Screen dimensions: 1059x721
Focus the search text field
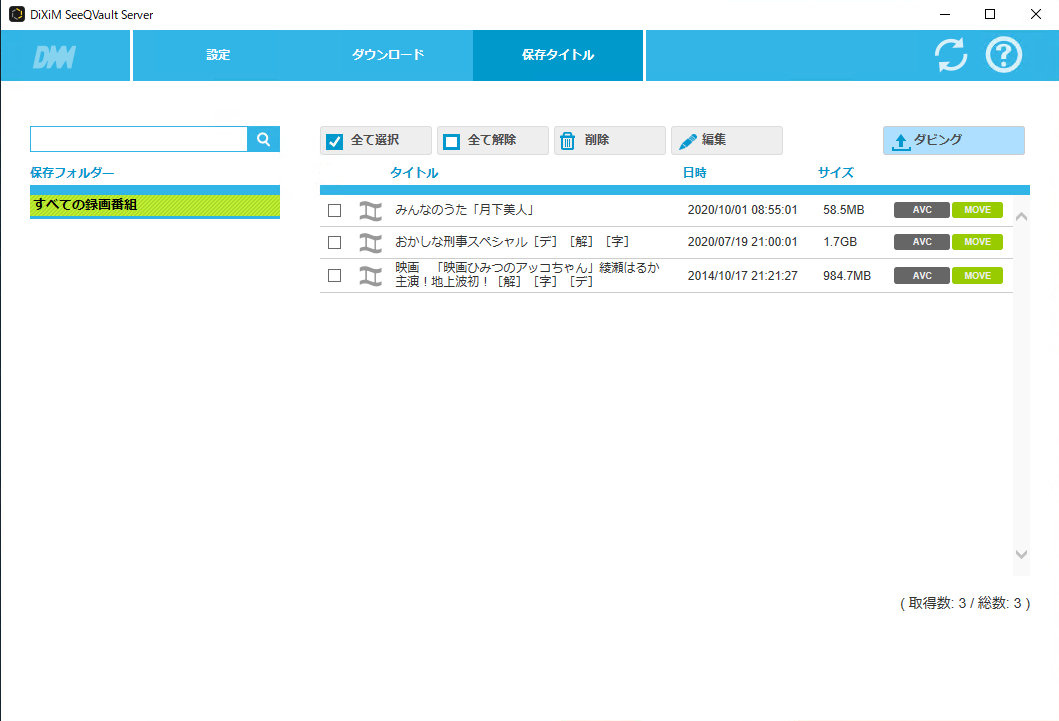pyautogui.click(x=139, y=140)
